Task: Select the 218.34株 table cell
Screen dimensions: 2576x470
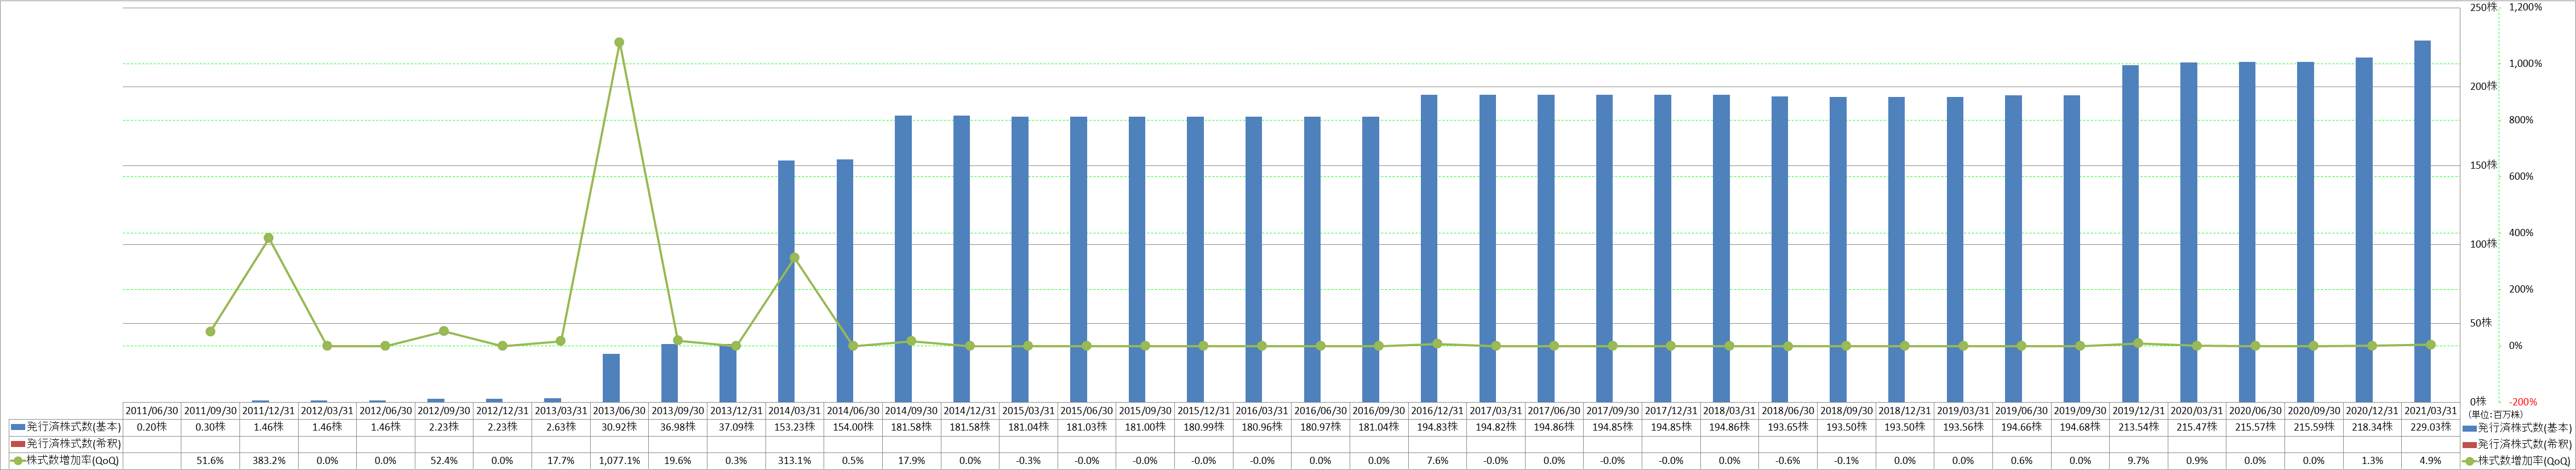Action: pyautogui.click(x=2372, y=427)
